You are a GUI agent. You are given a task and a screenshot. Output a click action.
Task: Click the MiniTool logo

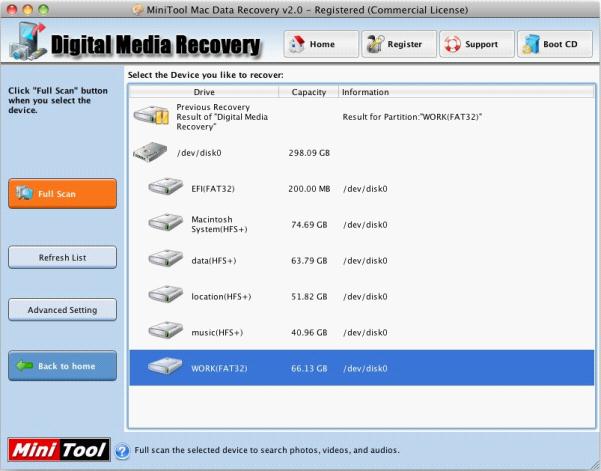coord(59,450)
